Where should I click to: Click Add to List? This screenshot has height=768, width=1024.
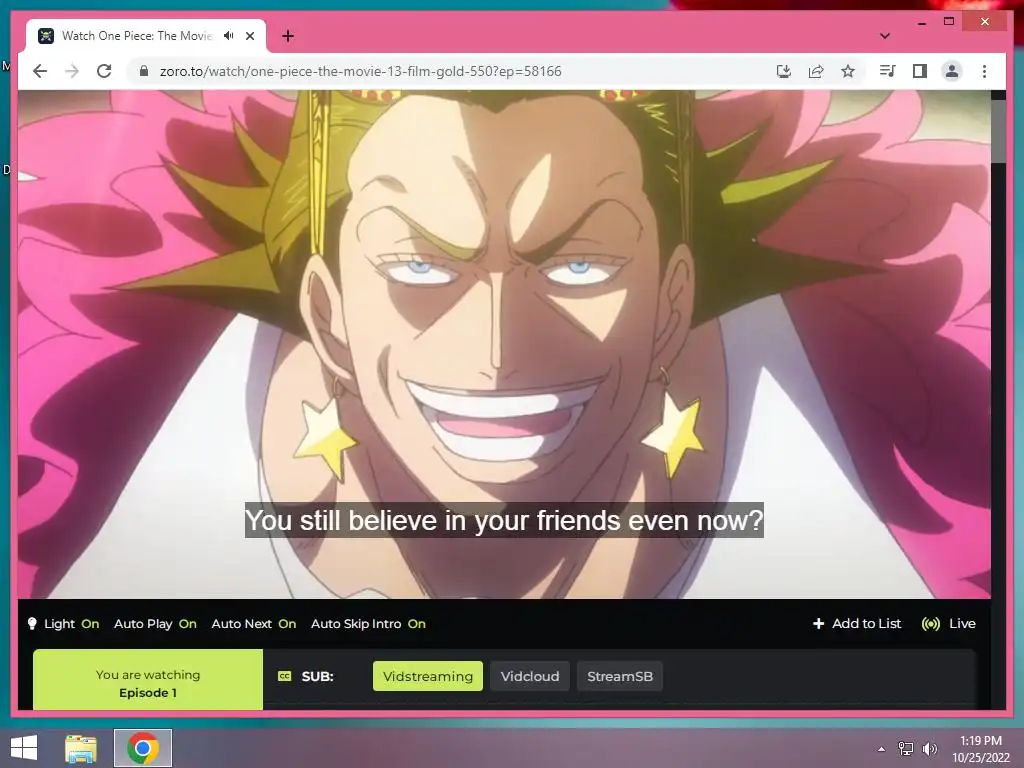pos(857,624)
